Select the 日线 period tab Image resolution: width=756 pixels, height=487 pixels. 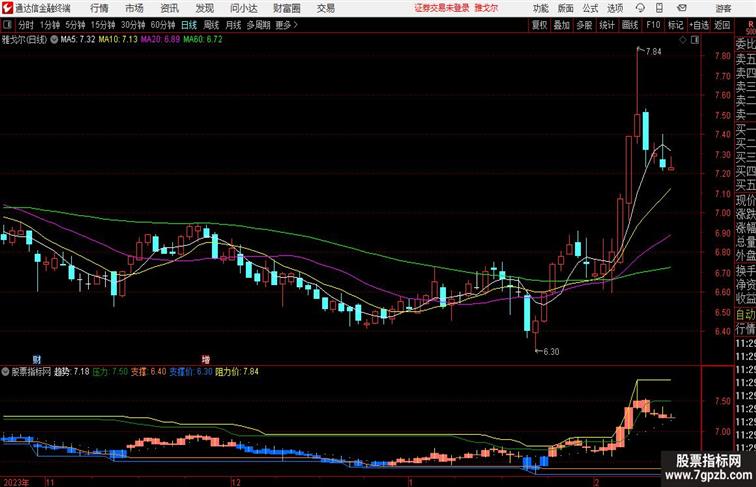coord(189,25)
